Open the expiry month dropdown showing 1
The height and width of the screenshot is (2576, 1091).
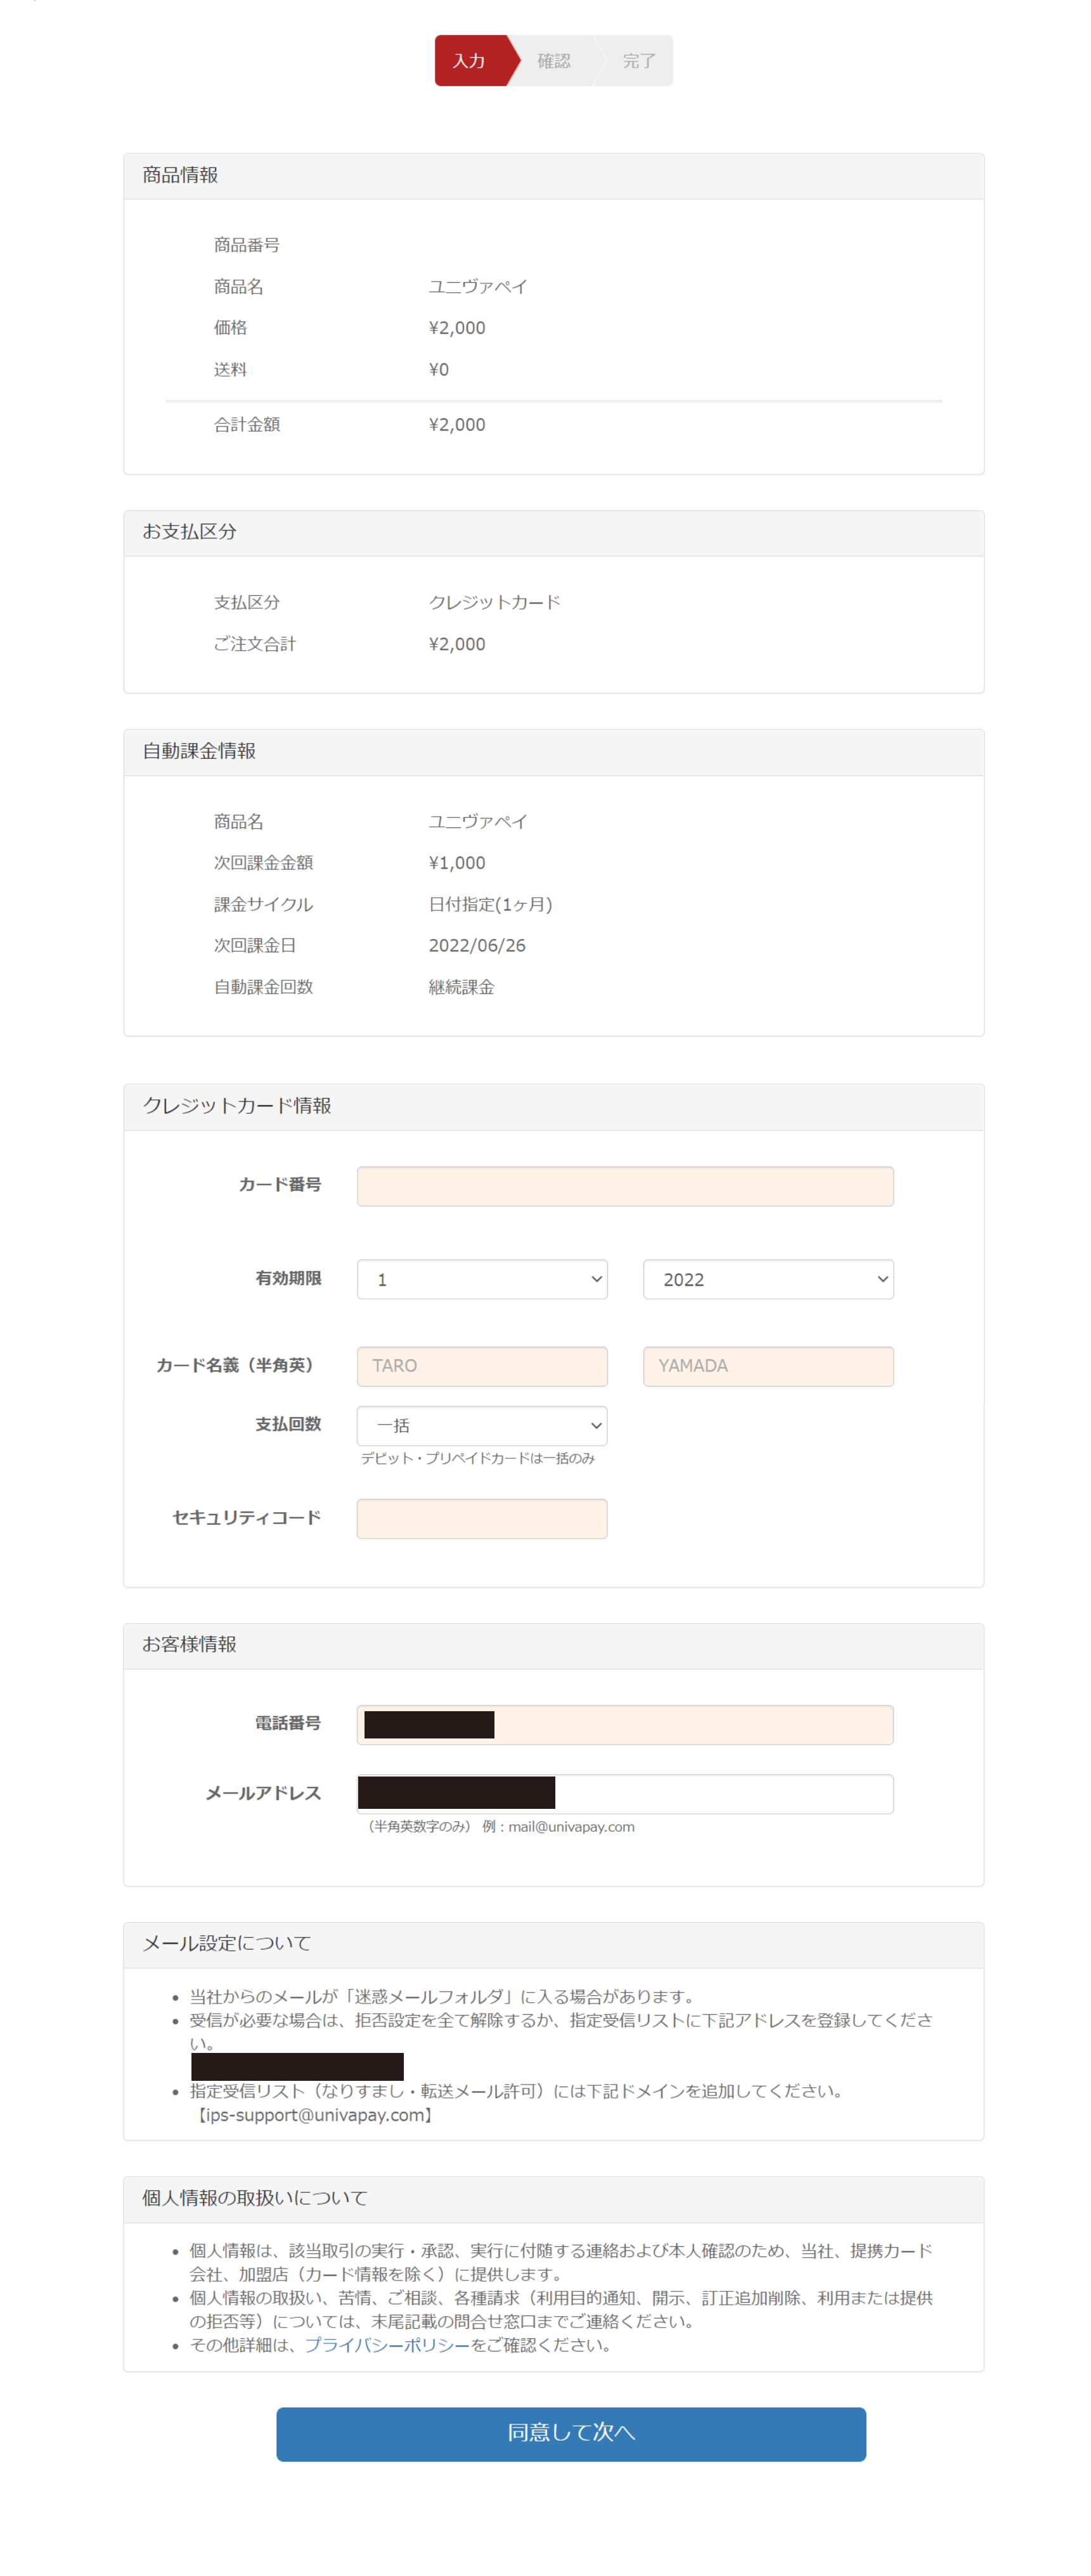point(481,1279)
